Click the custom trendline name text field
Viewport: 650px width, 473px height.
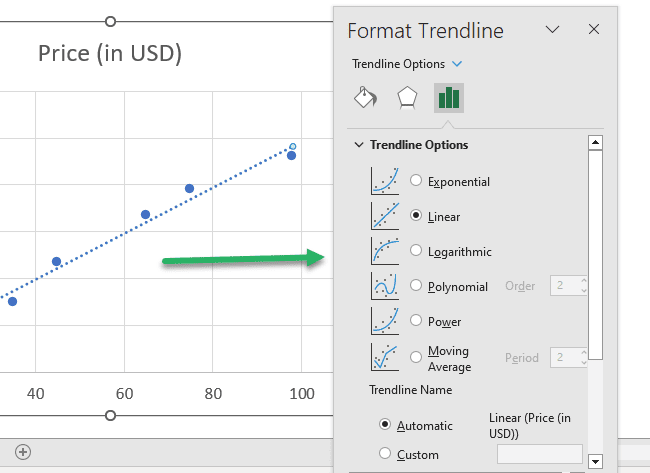tap(540, 454)
